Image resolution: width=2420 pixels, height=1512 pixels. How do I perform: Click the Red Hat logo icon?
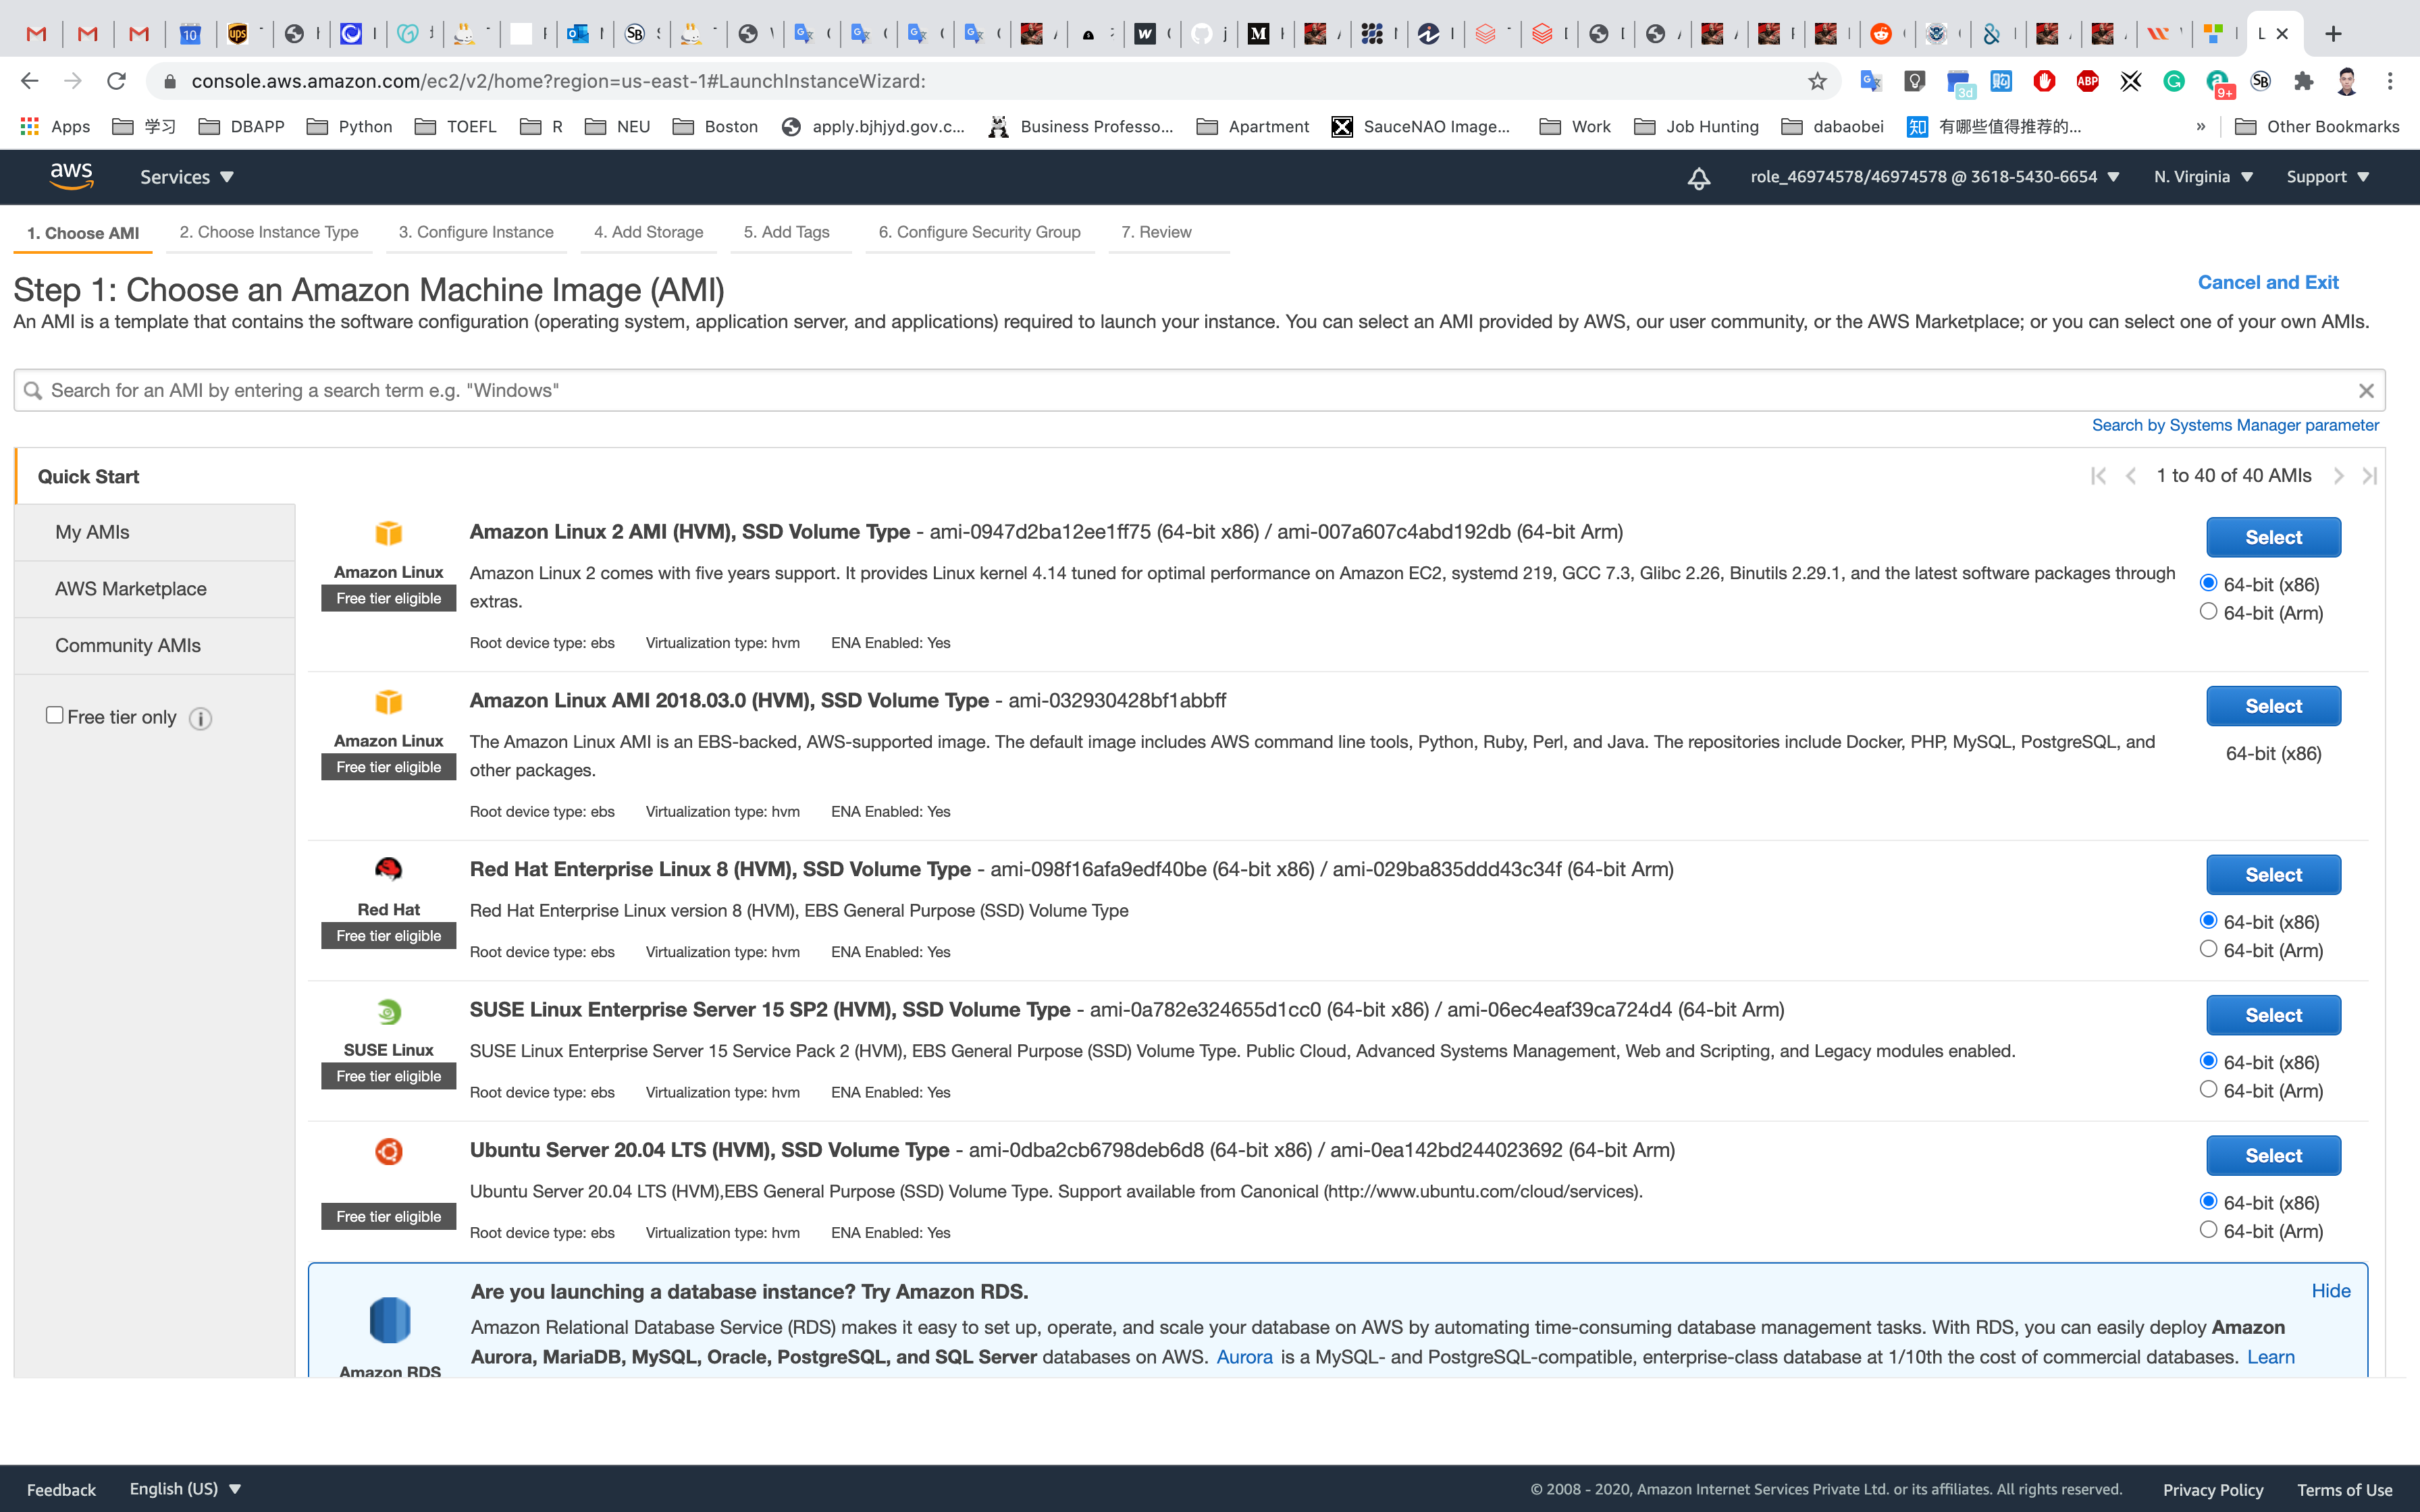pos(388,869)
